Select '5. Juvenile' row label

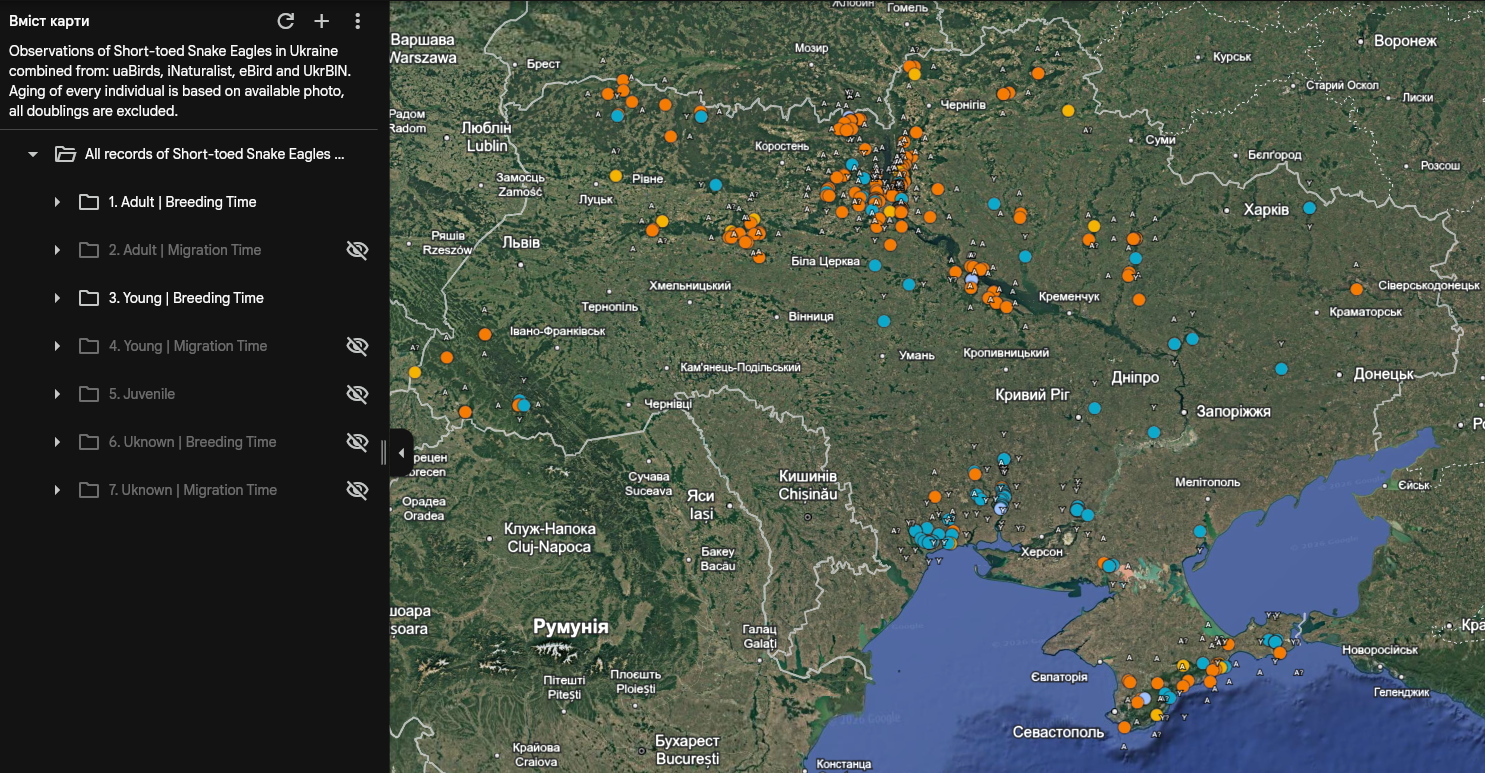tap(142, 394)
